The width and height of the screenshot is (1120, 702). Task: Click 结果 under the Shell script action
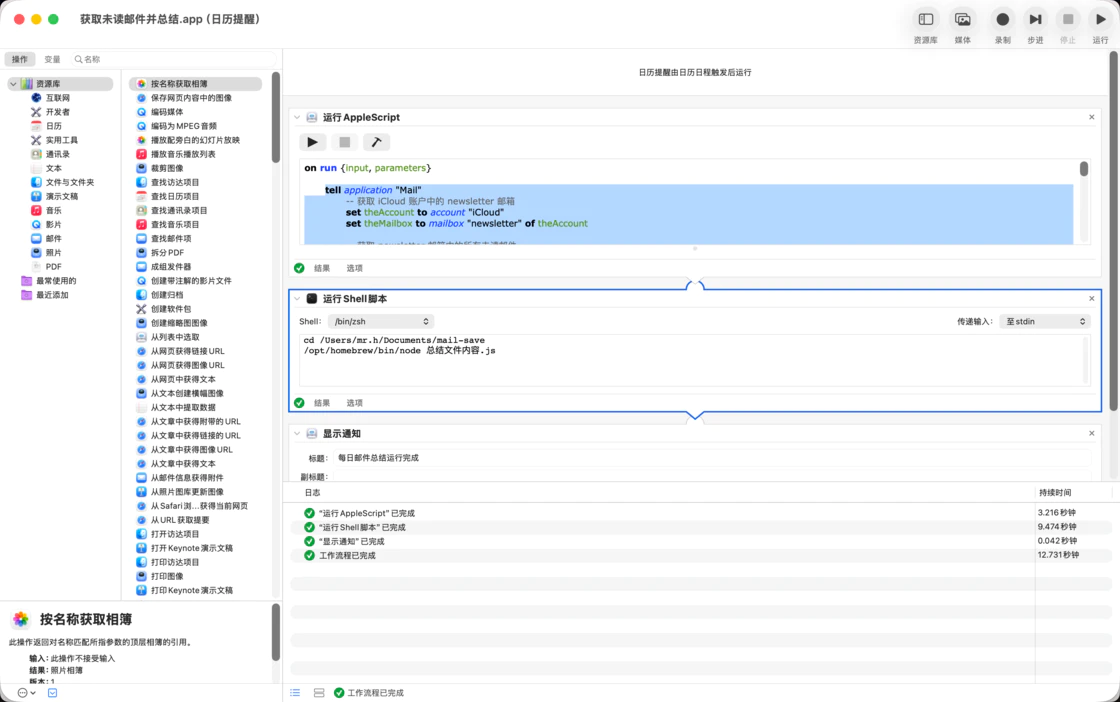[322, 403]
